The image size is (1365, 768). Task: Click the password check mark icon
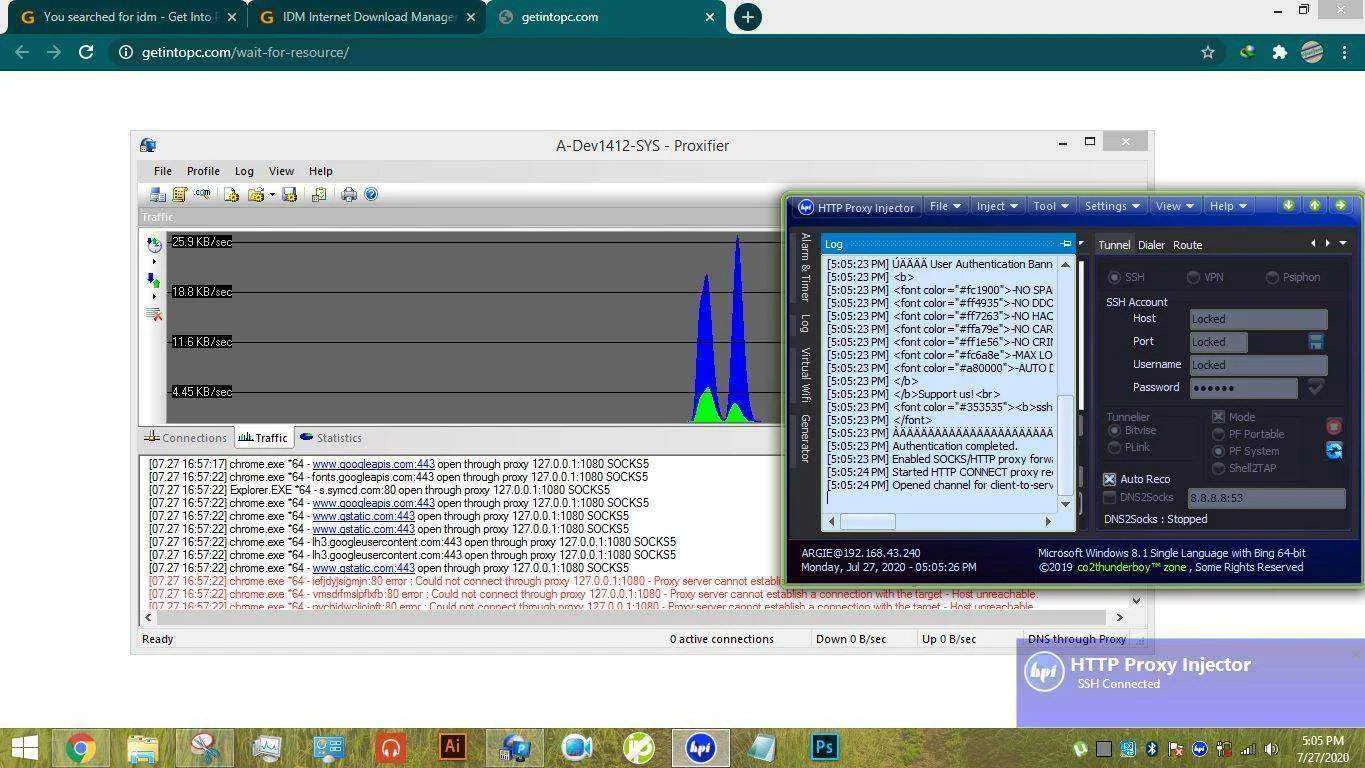click(x=1316, y=387)
